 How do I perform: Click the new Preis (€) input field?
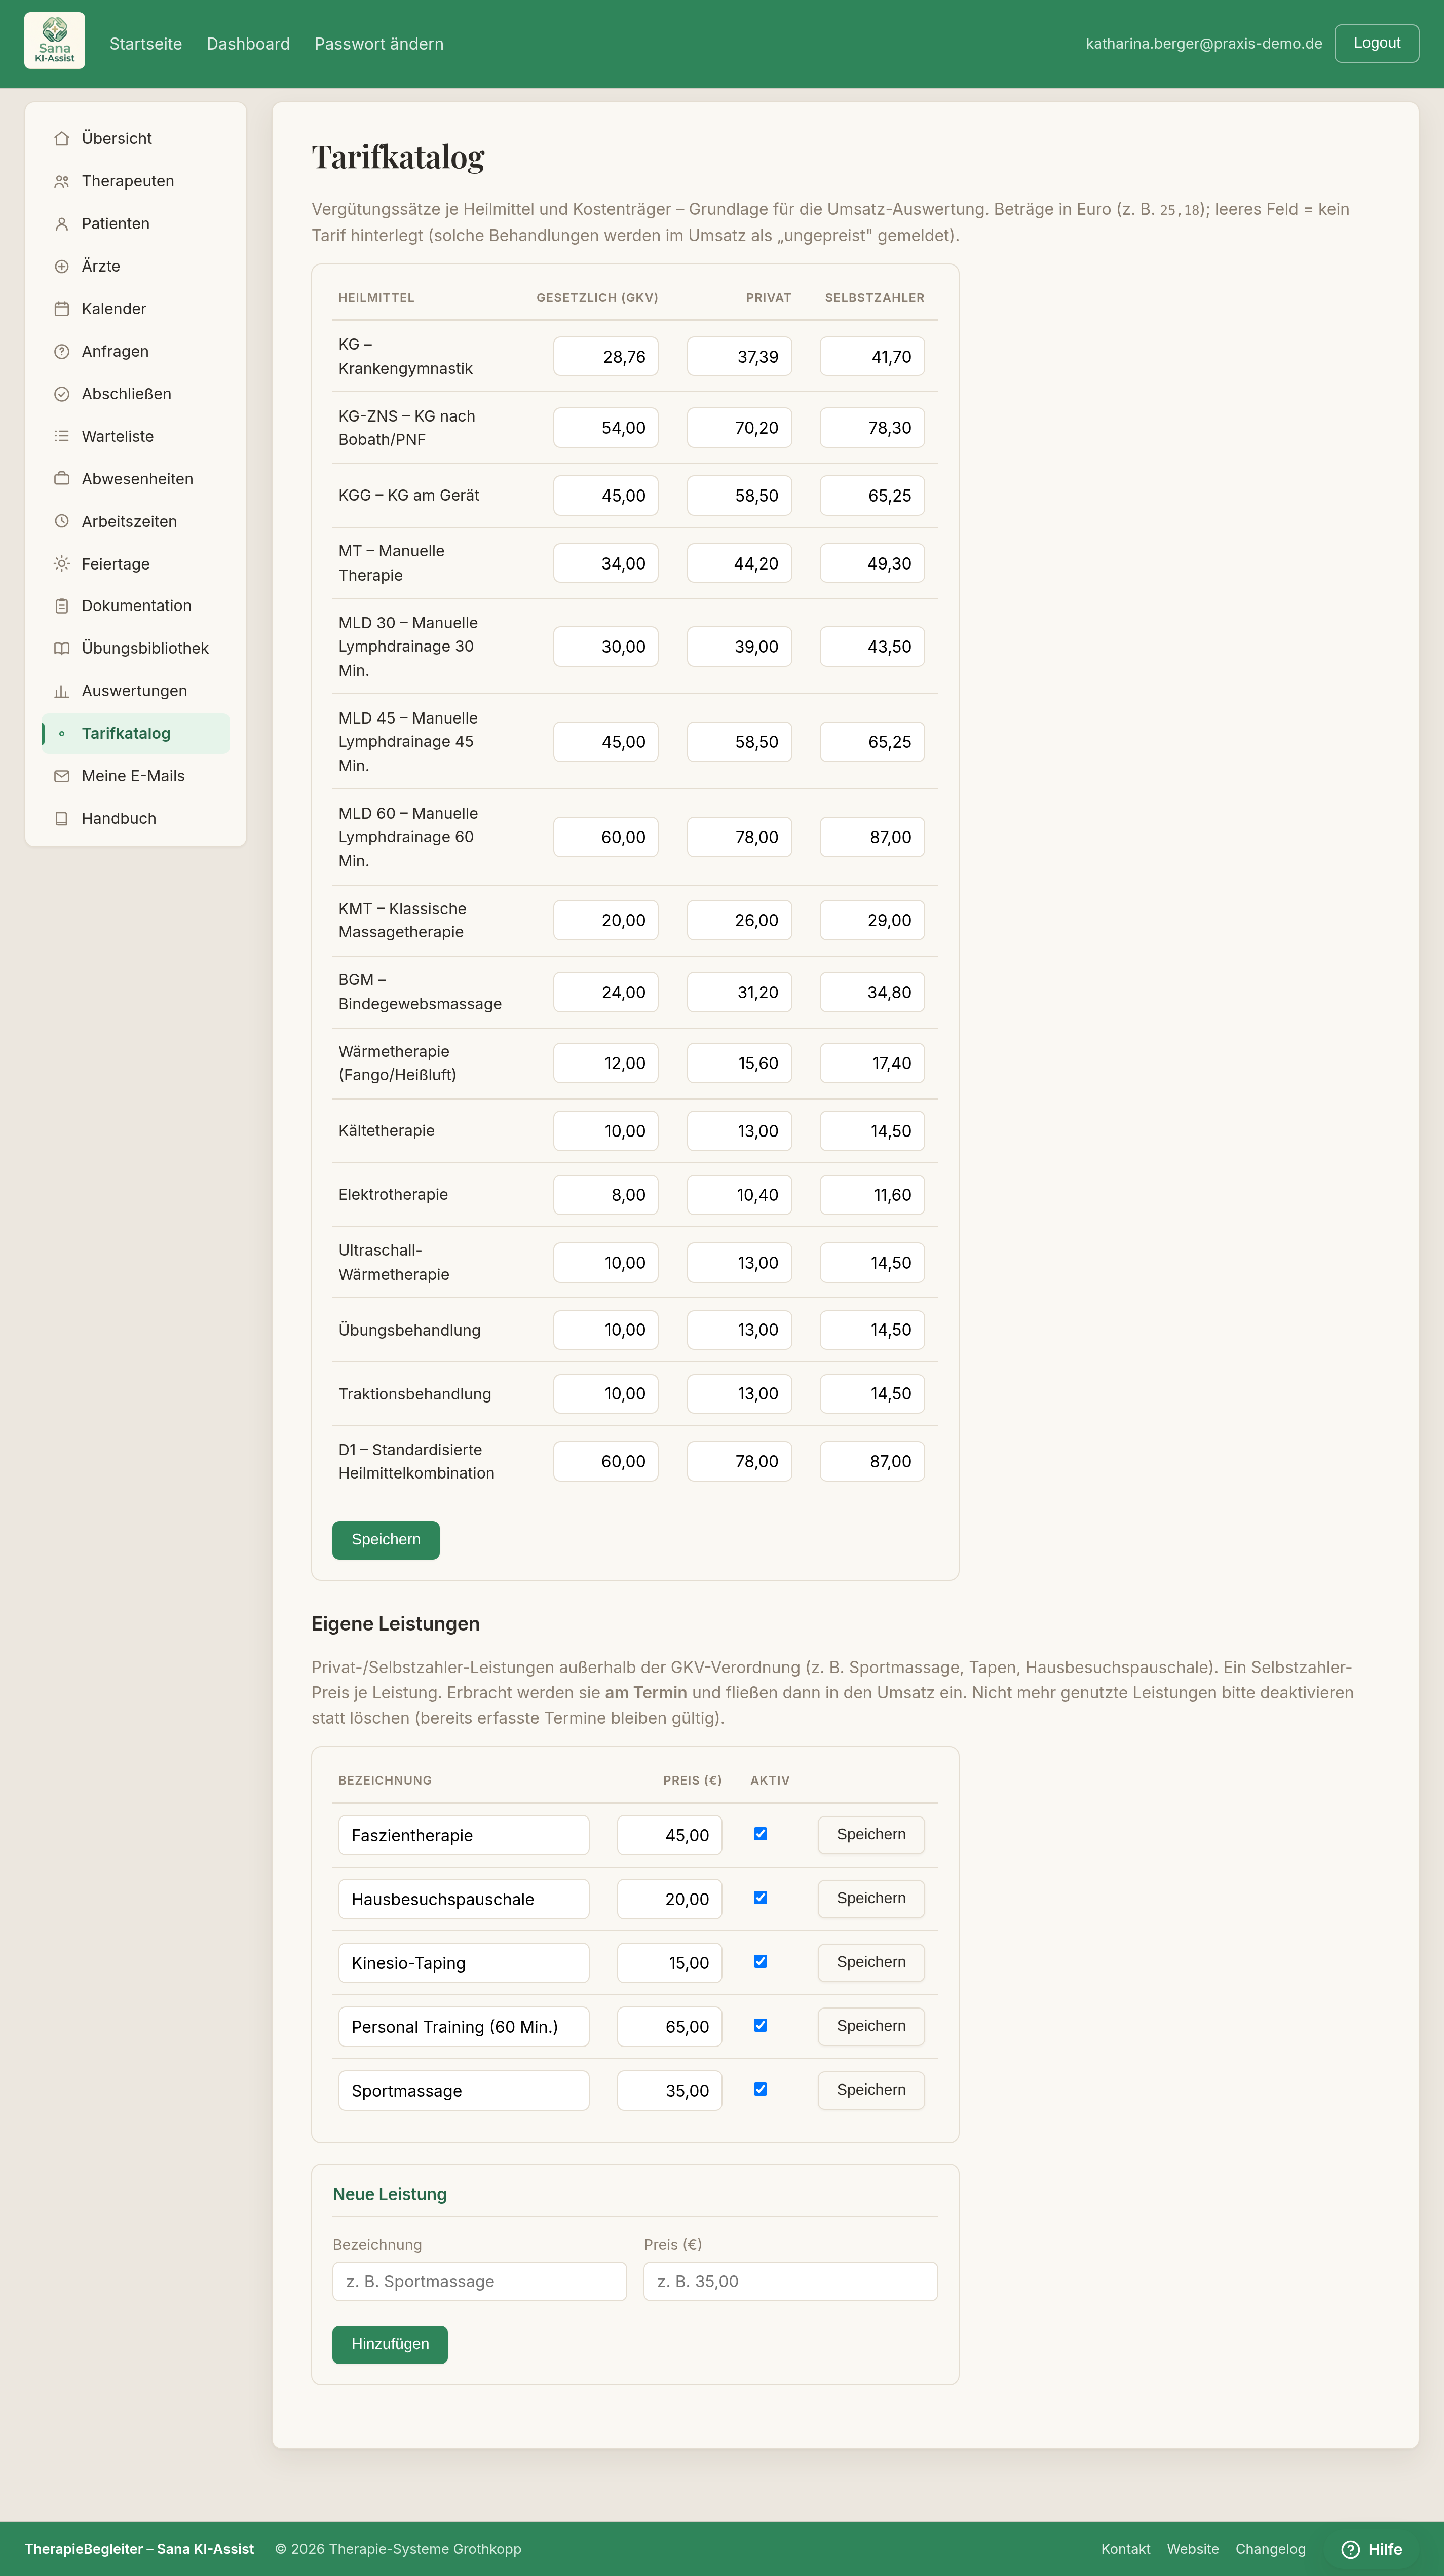791,2282
